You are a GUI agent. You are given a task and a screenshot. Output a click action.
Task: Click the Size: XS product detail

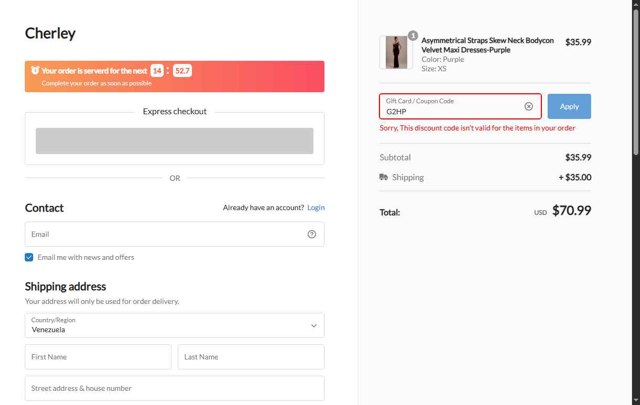coord(434,69)
